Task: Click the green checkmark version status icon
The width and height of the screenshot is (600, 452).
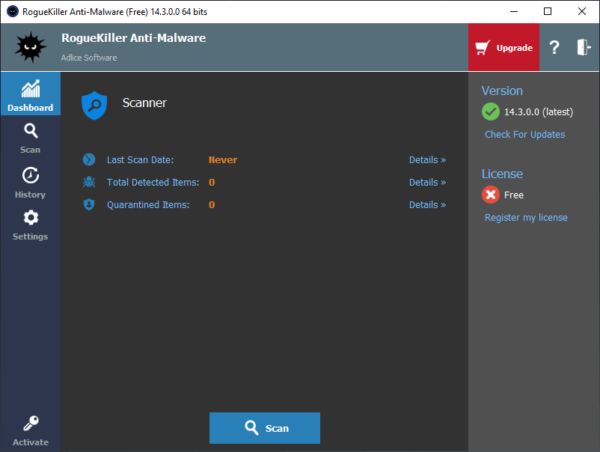Action: 491,112
